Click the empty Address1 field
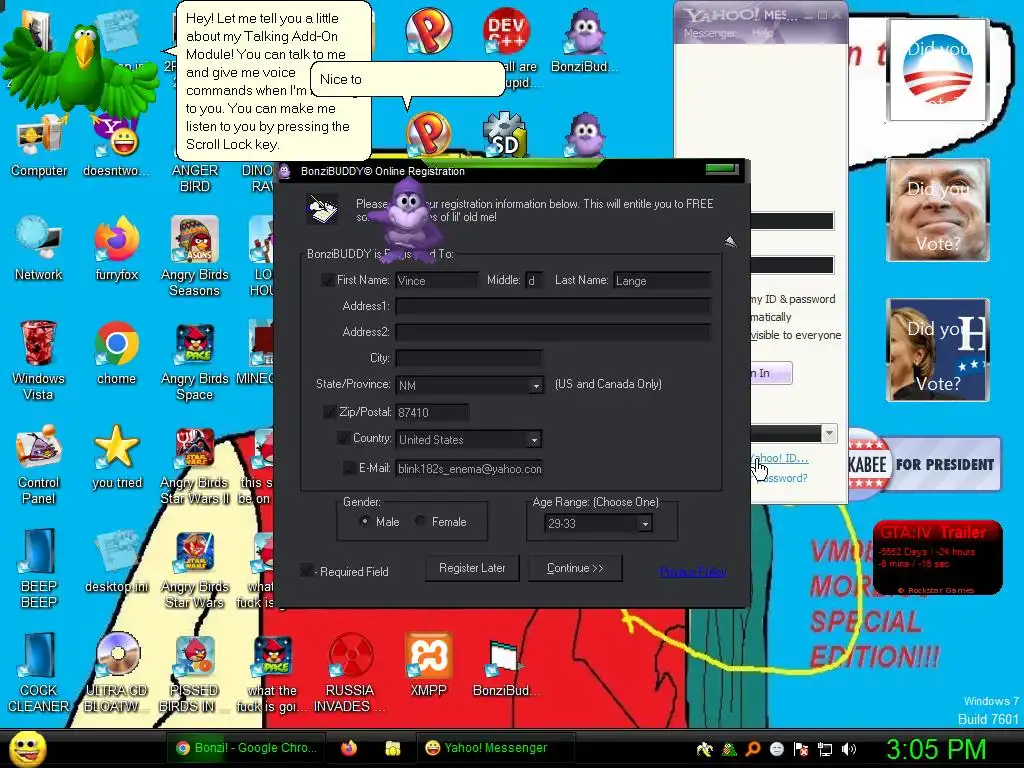 click(552, 306)
